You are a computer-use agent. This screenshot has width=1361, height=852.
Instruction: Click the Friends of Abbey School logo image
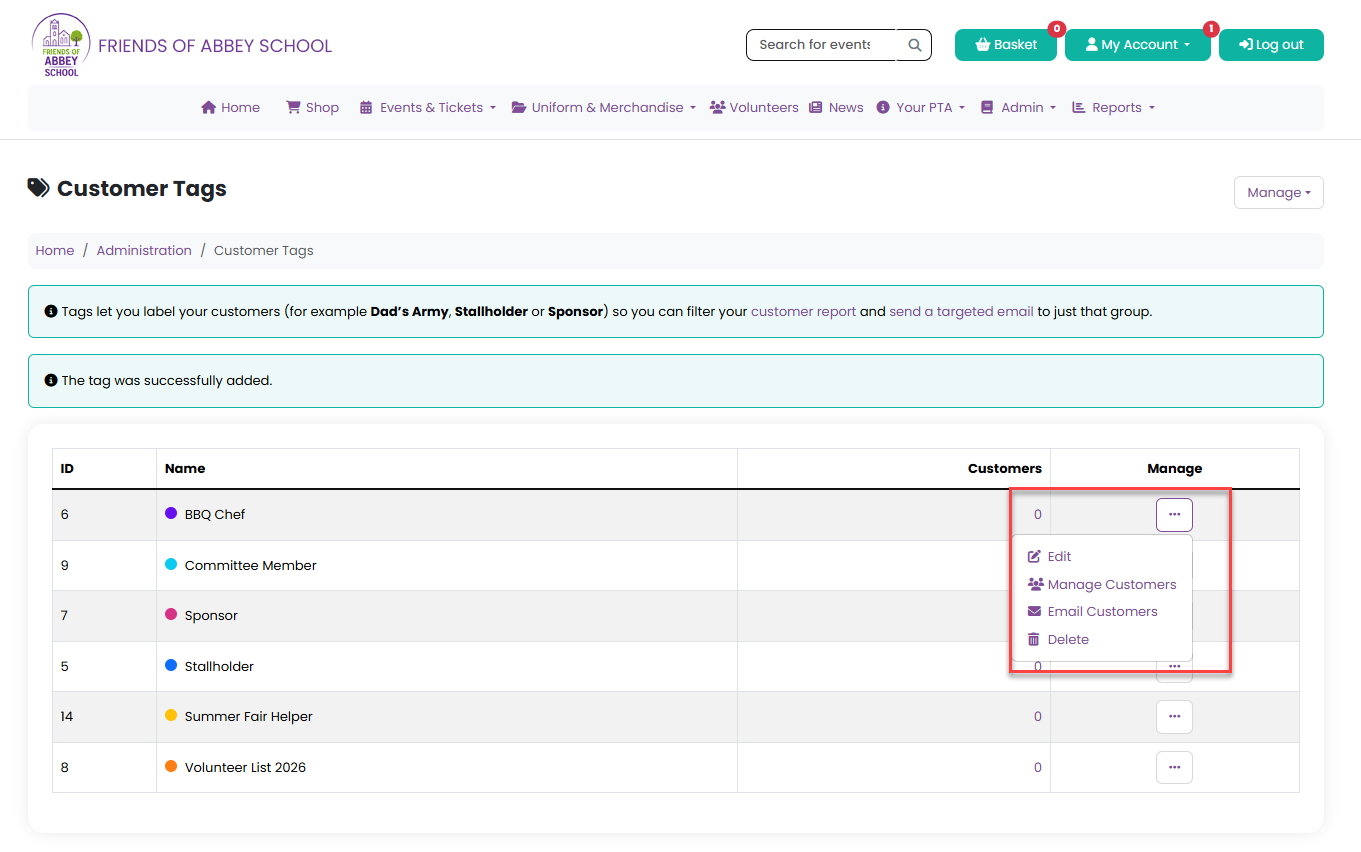pyautogui.click(x=61, y=45)
